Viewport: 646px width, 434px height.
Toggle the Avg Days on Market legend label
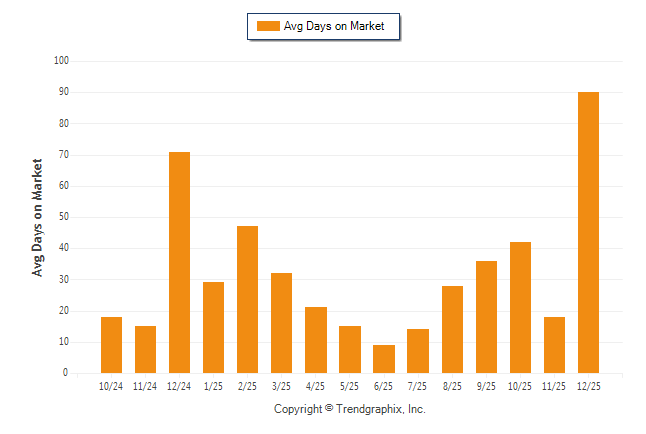pyautogui.click(x=335, y=27)
